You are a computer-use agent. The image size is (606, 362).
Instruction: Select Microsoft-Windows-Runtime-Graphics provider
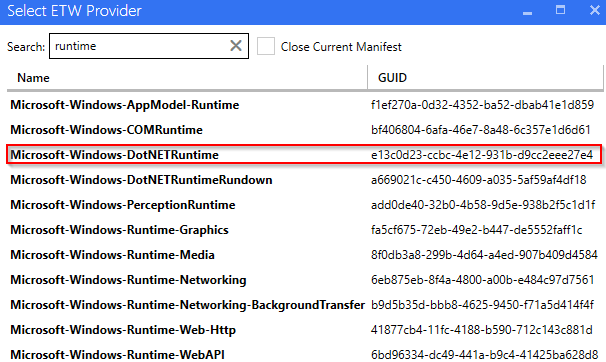119,230
